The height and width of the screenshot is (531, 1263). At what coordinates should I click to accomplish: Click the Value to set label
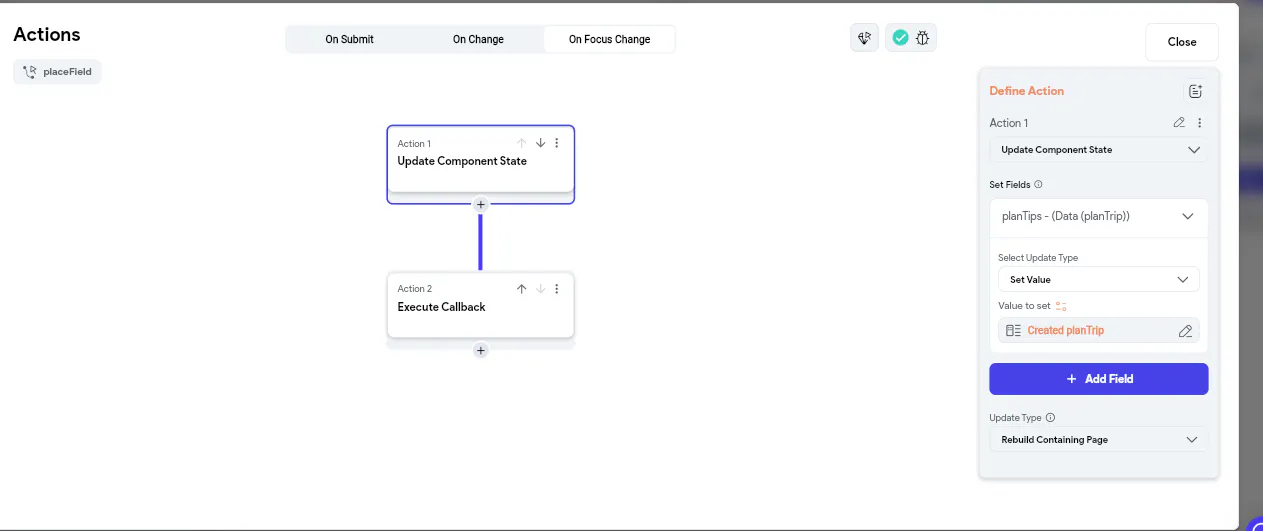1024,306
